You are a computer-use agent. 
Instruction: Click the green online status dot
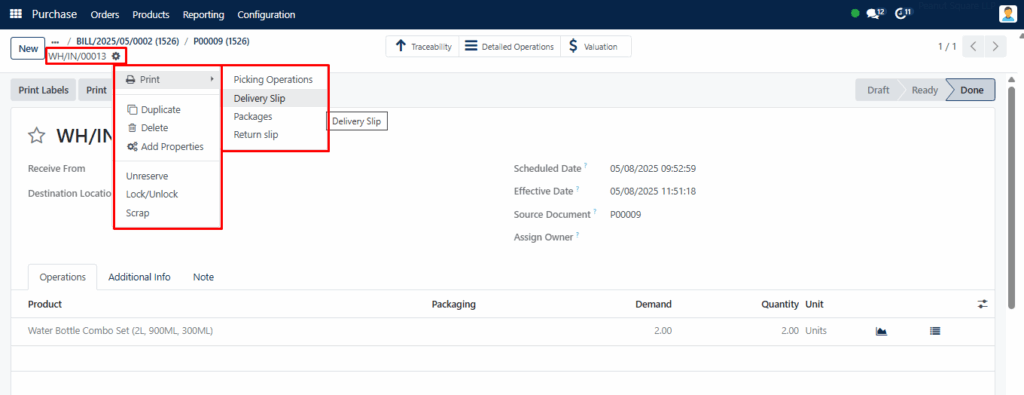pos(855,13)
